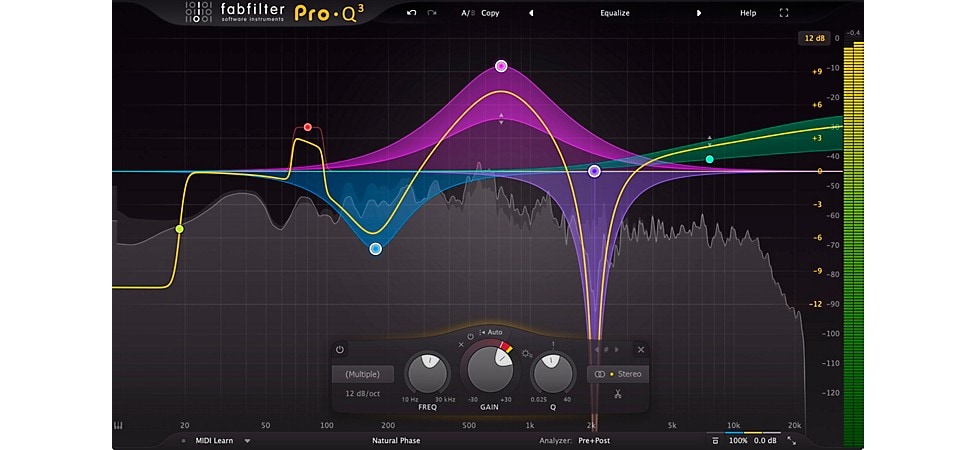Image resolution: width=976 pixels, height=450 pixels.
Task: Select the red band node near 80 Hz
Action: point(307,127)
